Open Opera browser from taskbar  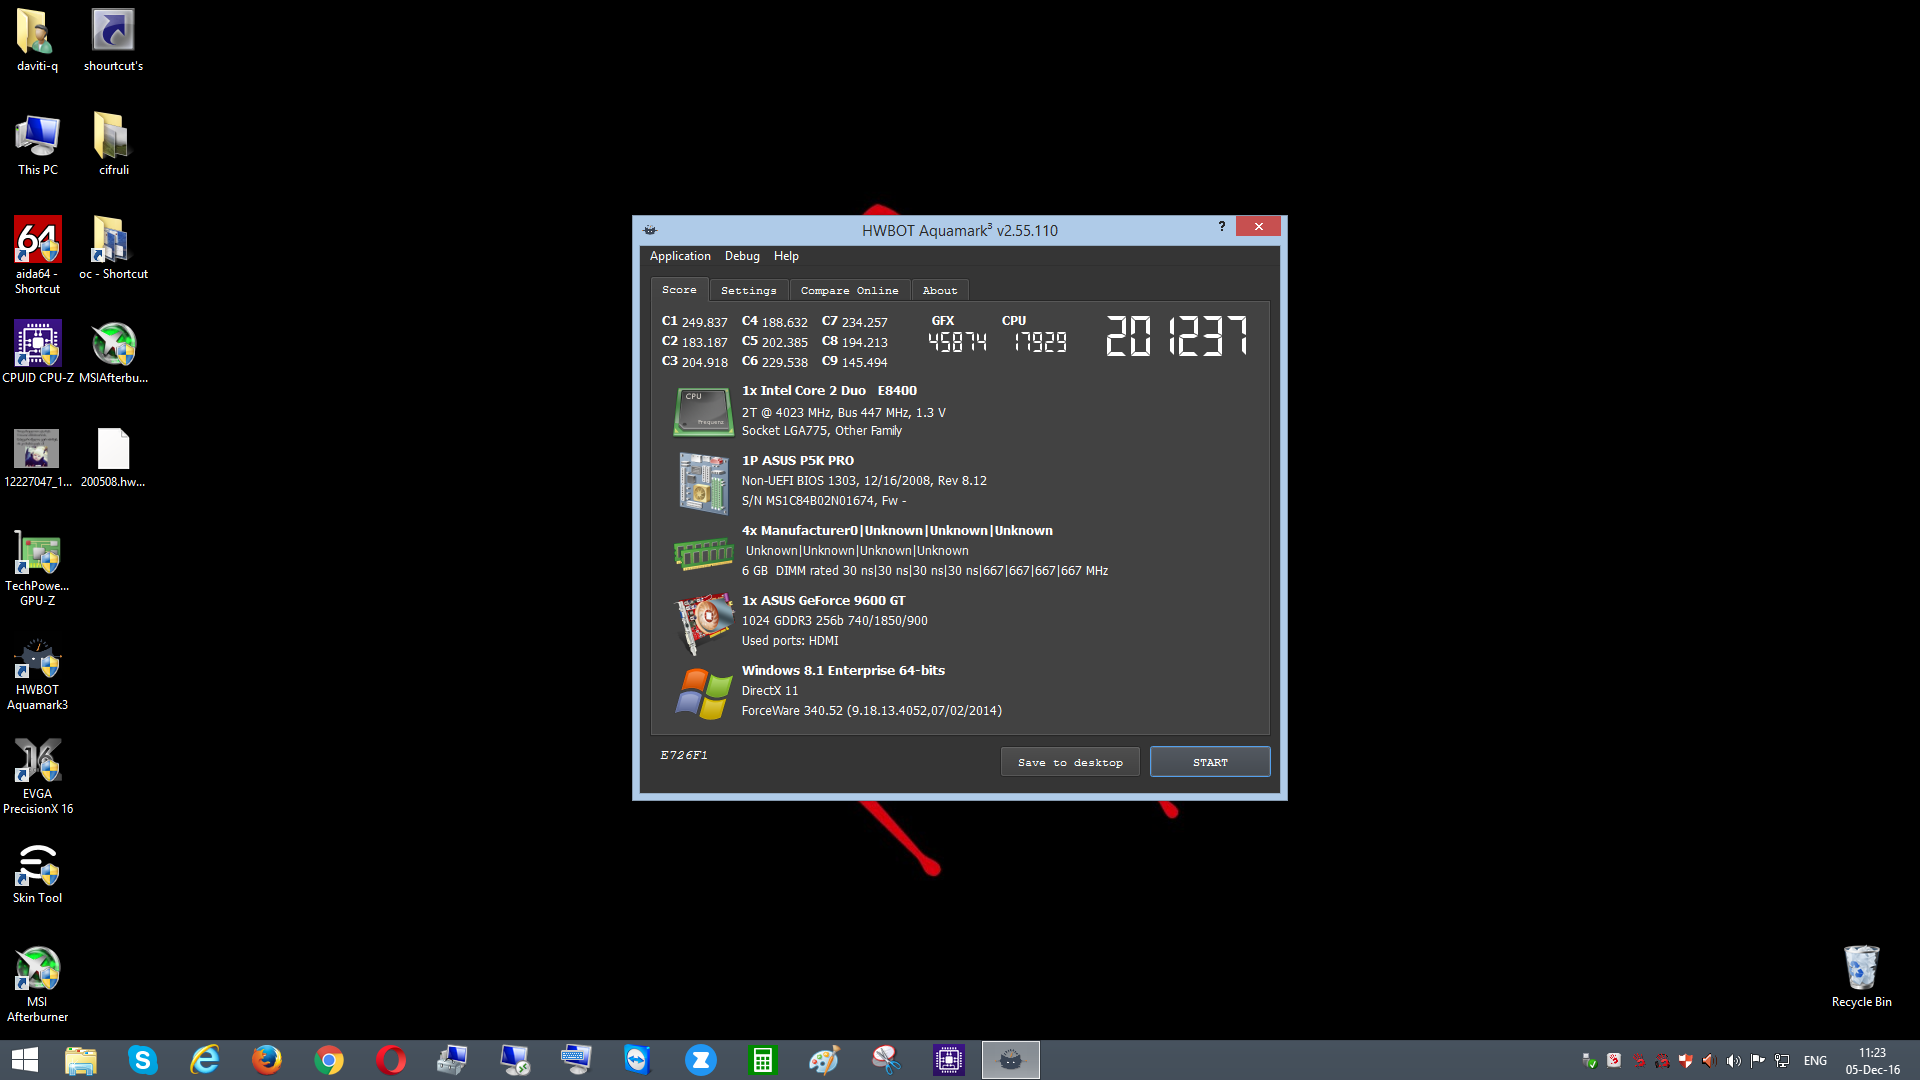click(x=391, y=1060)
